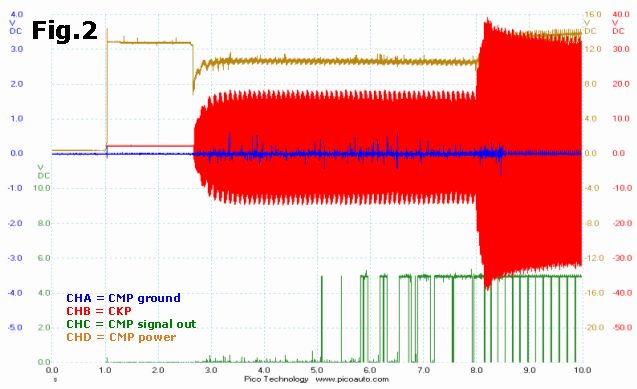This screenshot has width=637, height=389.
Task: Click the gold axis -16.0 value
Action: (x=593, y=292)
